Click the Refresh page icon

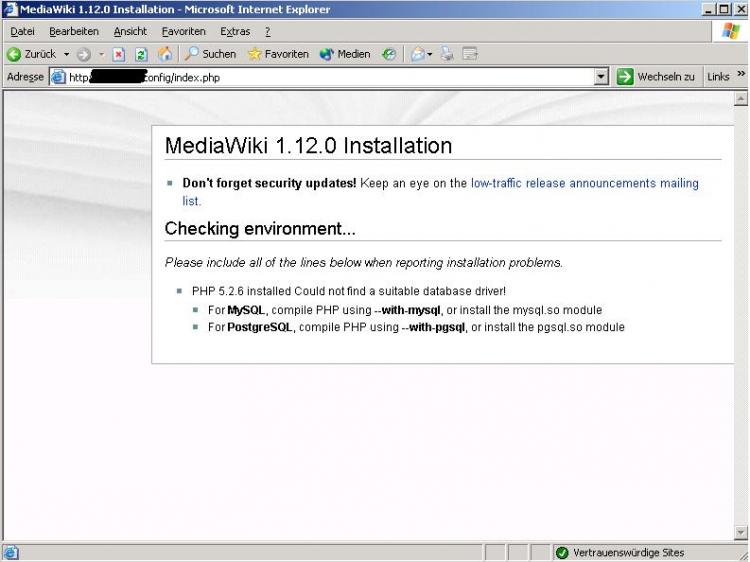141,55
